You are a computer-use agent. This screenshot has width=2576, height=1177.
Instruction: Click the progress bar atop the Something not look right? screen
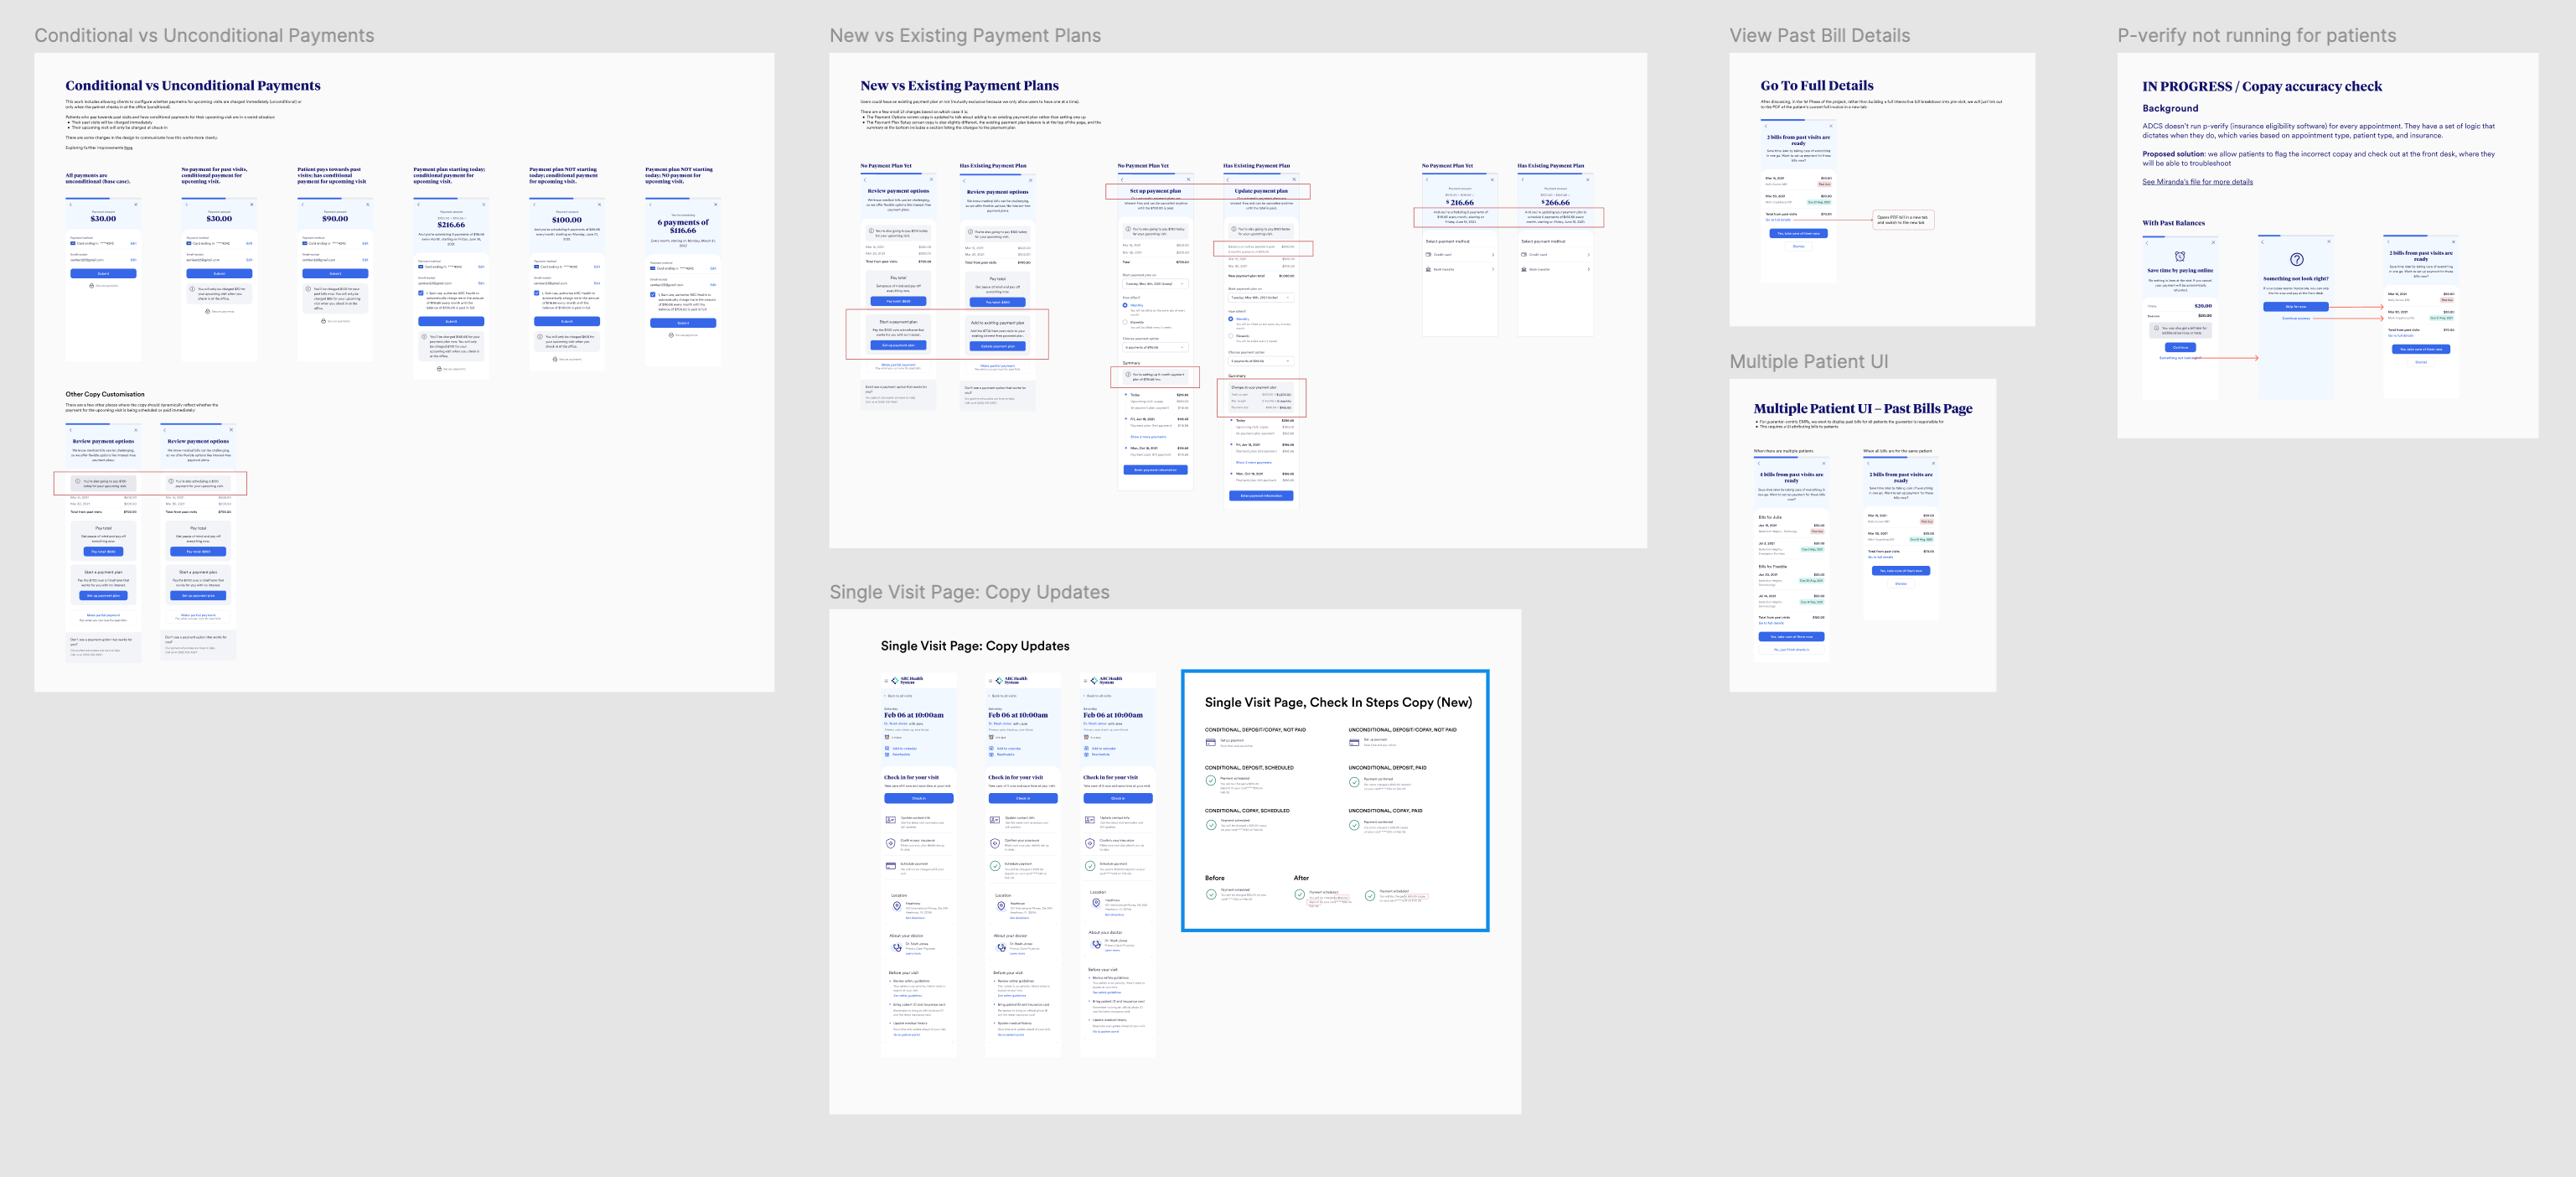click(x=2295, y=236)
